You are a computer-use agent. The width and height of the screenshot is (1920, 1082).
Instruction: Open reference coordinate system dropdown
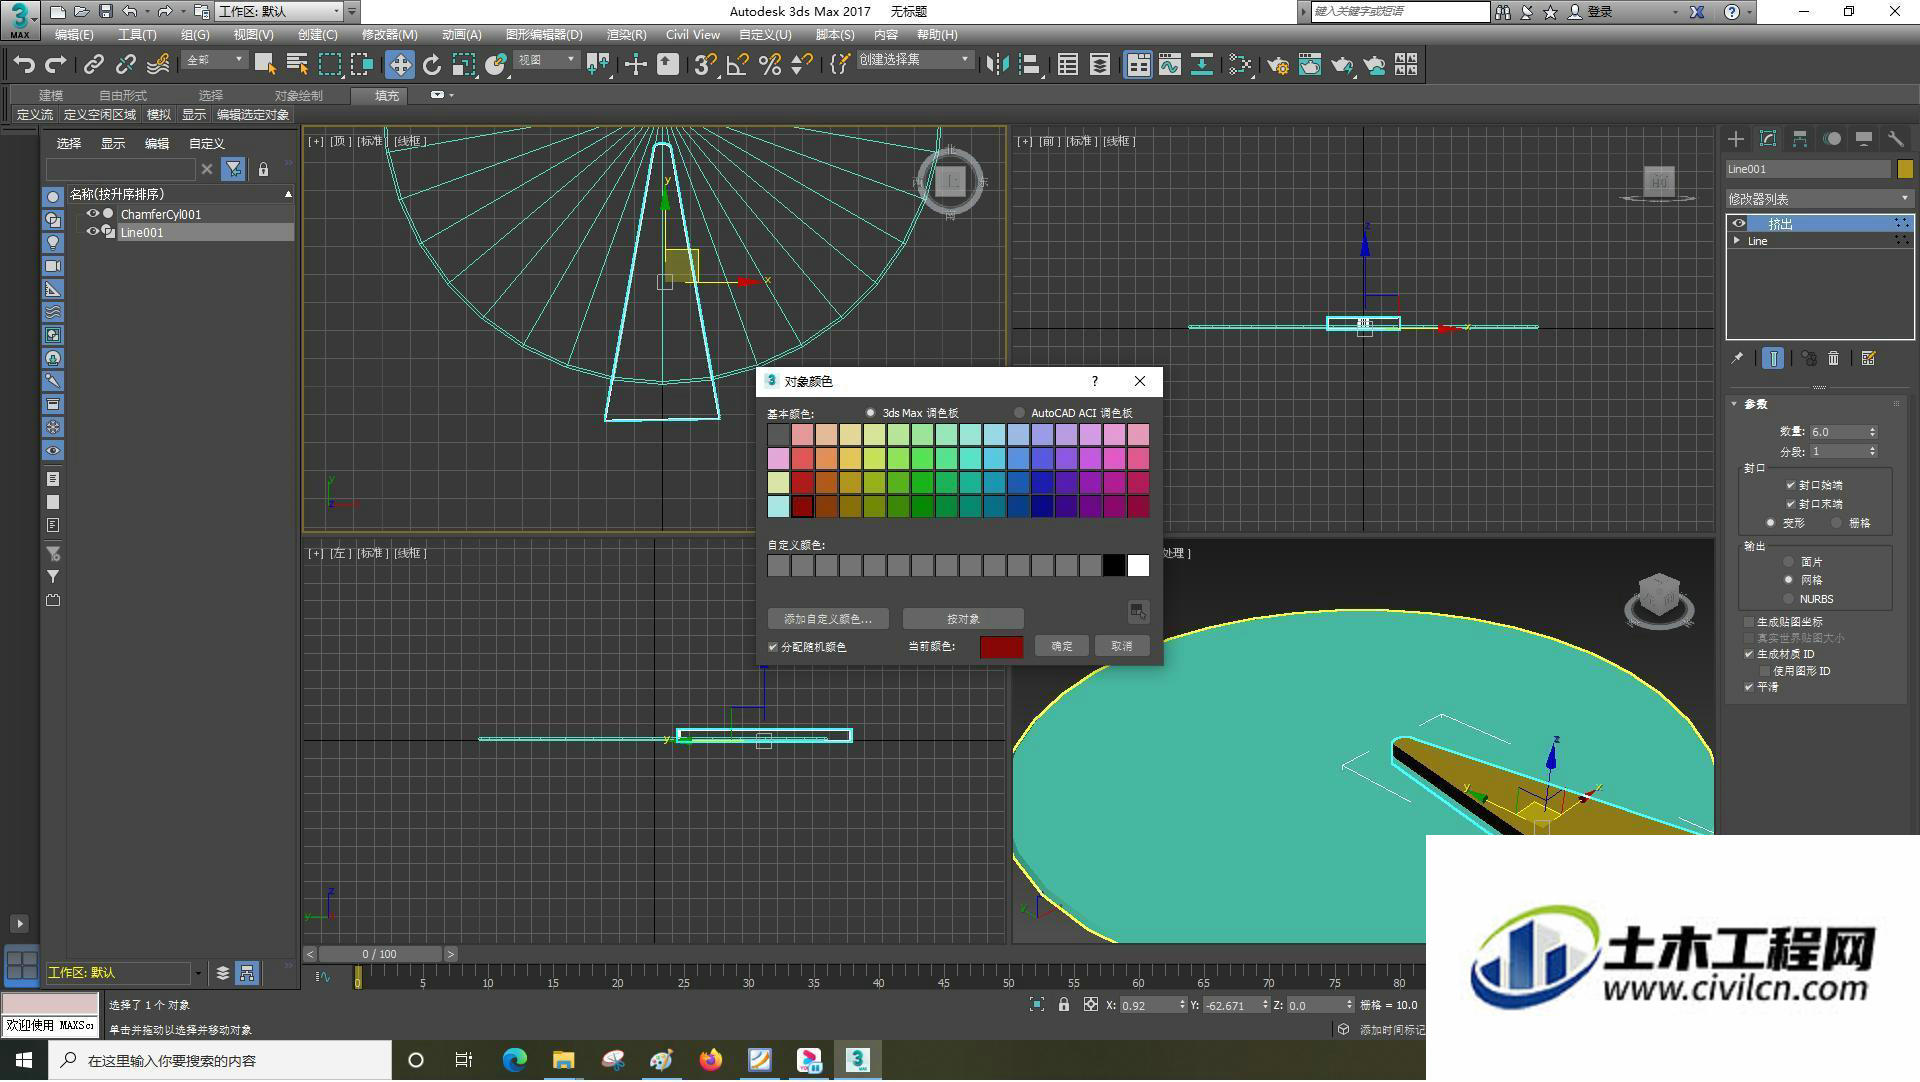coord(547,60)
